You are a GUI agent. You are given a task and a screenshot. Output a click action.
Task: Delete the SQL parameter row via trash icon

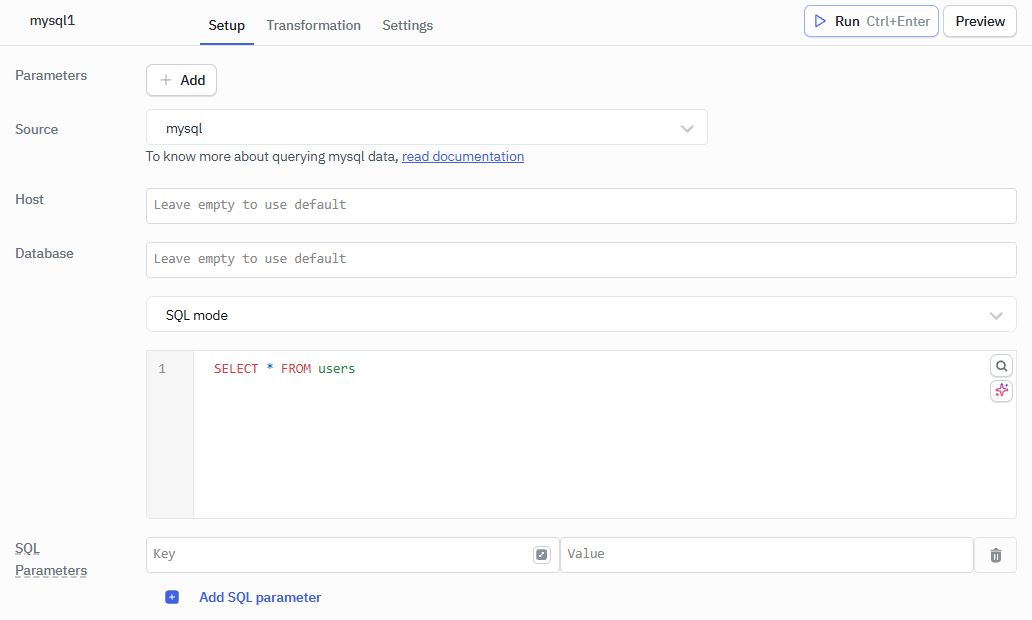pos(995,555)
